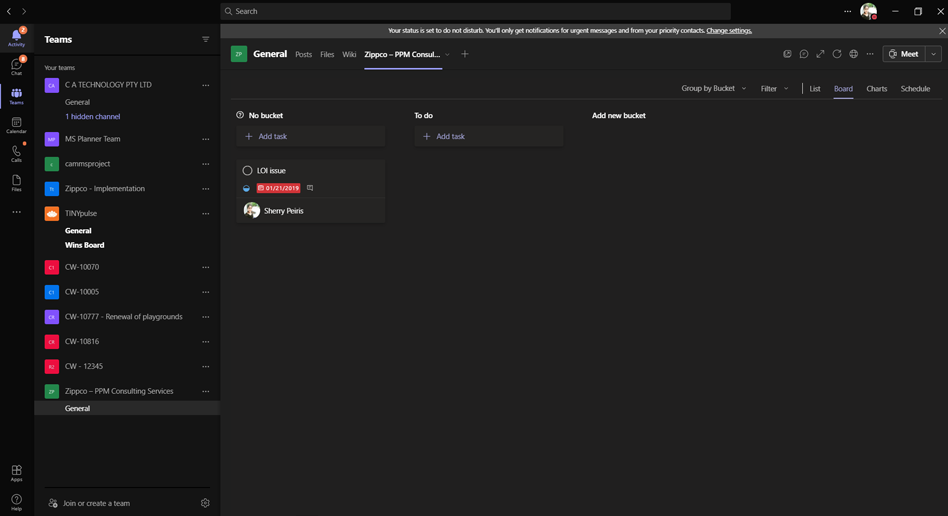Open more options for CW-10816 team
This screenshot has width=948, height=516.
tap(206, 342)
